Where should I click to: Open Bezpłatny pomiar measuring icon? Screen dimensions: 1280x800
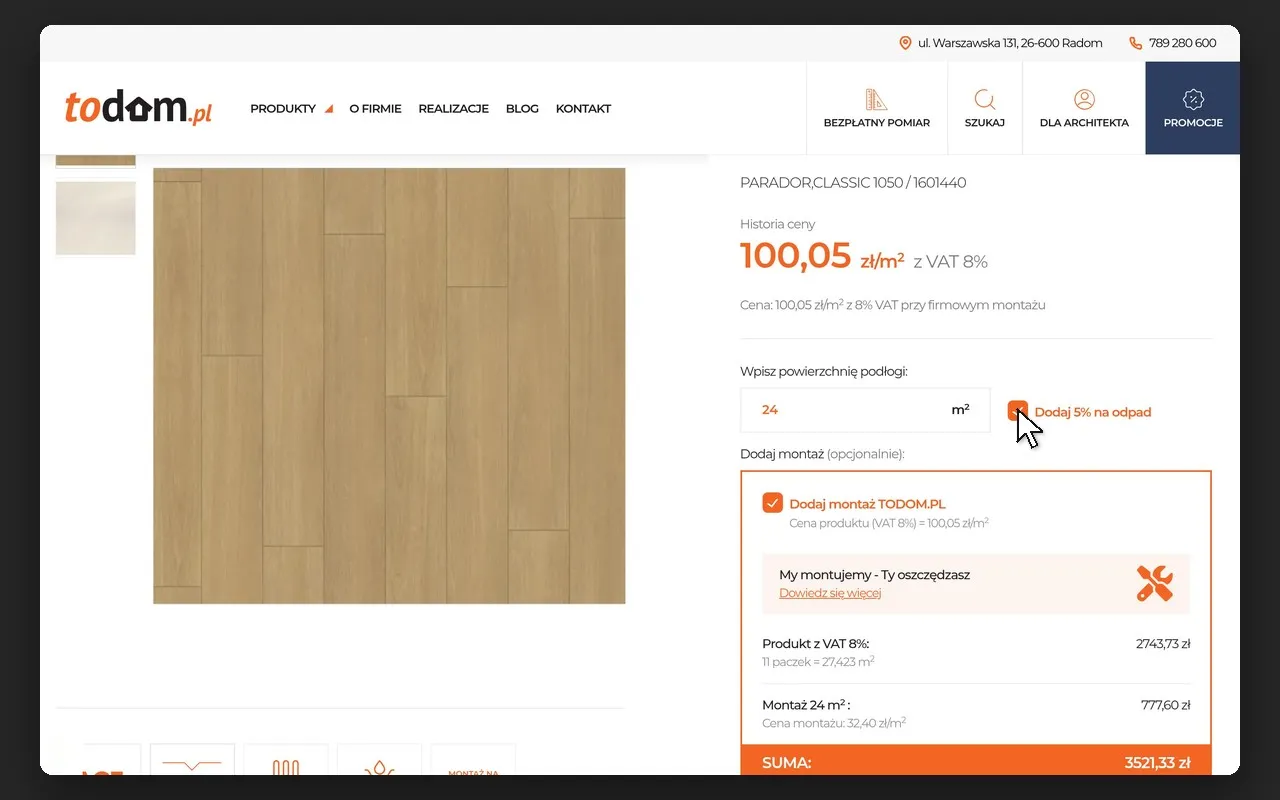pos(876,100)
